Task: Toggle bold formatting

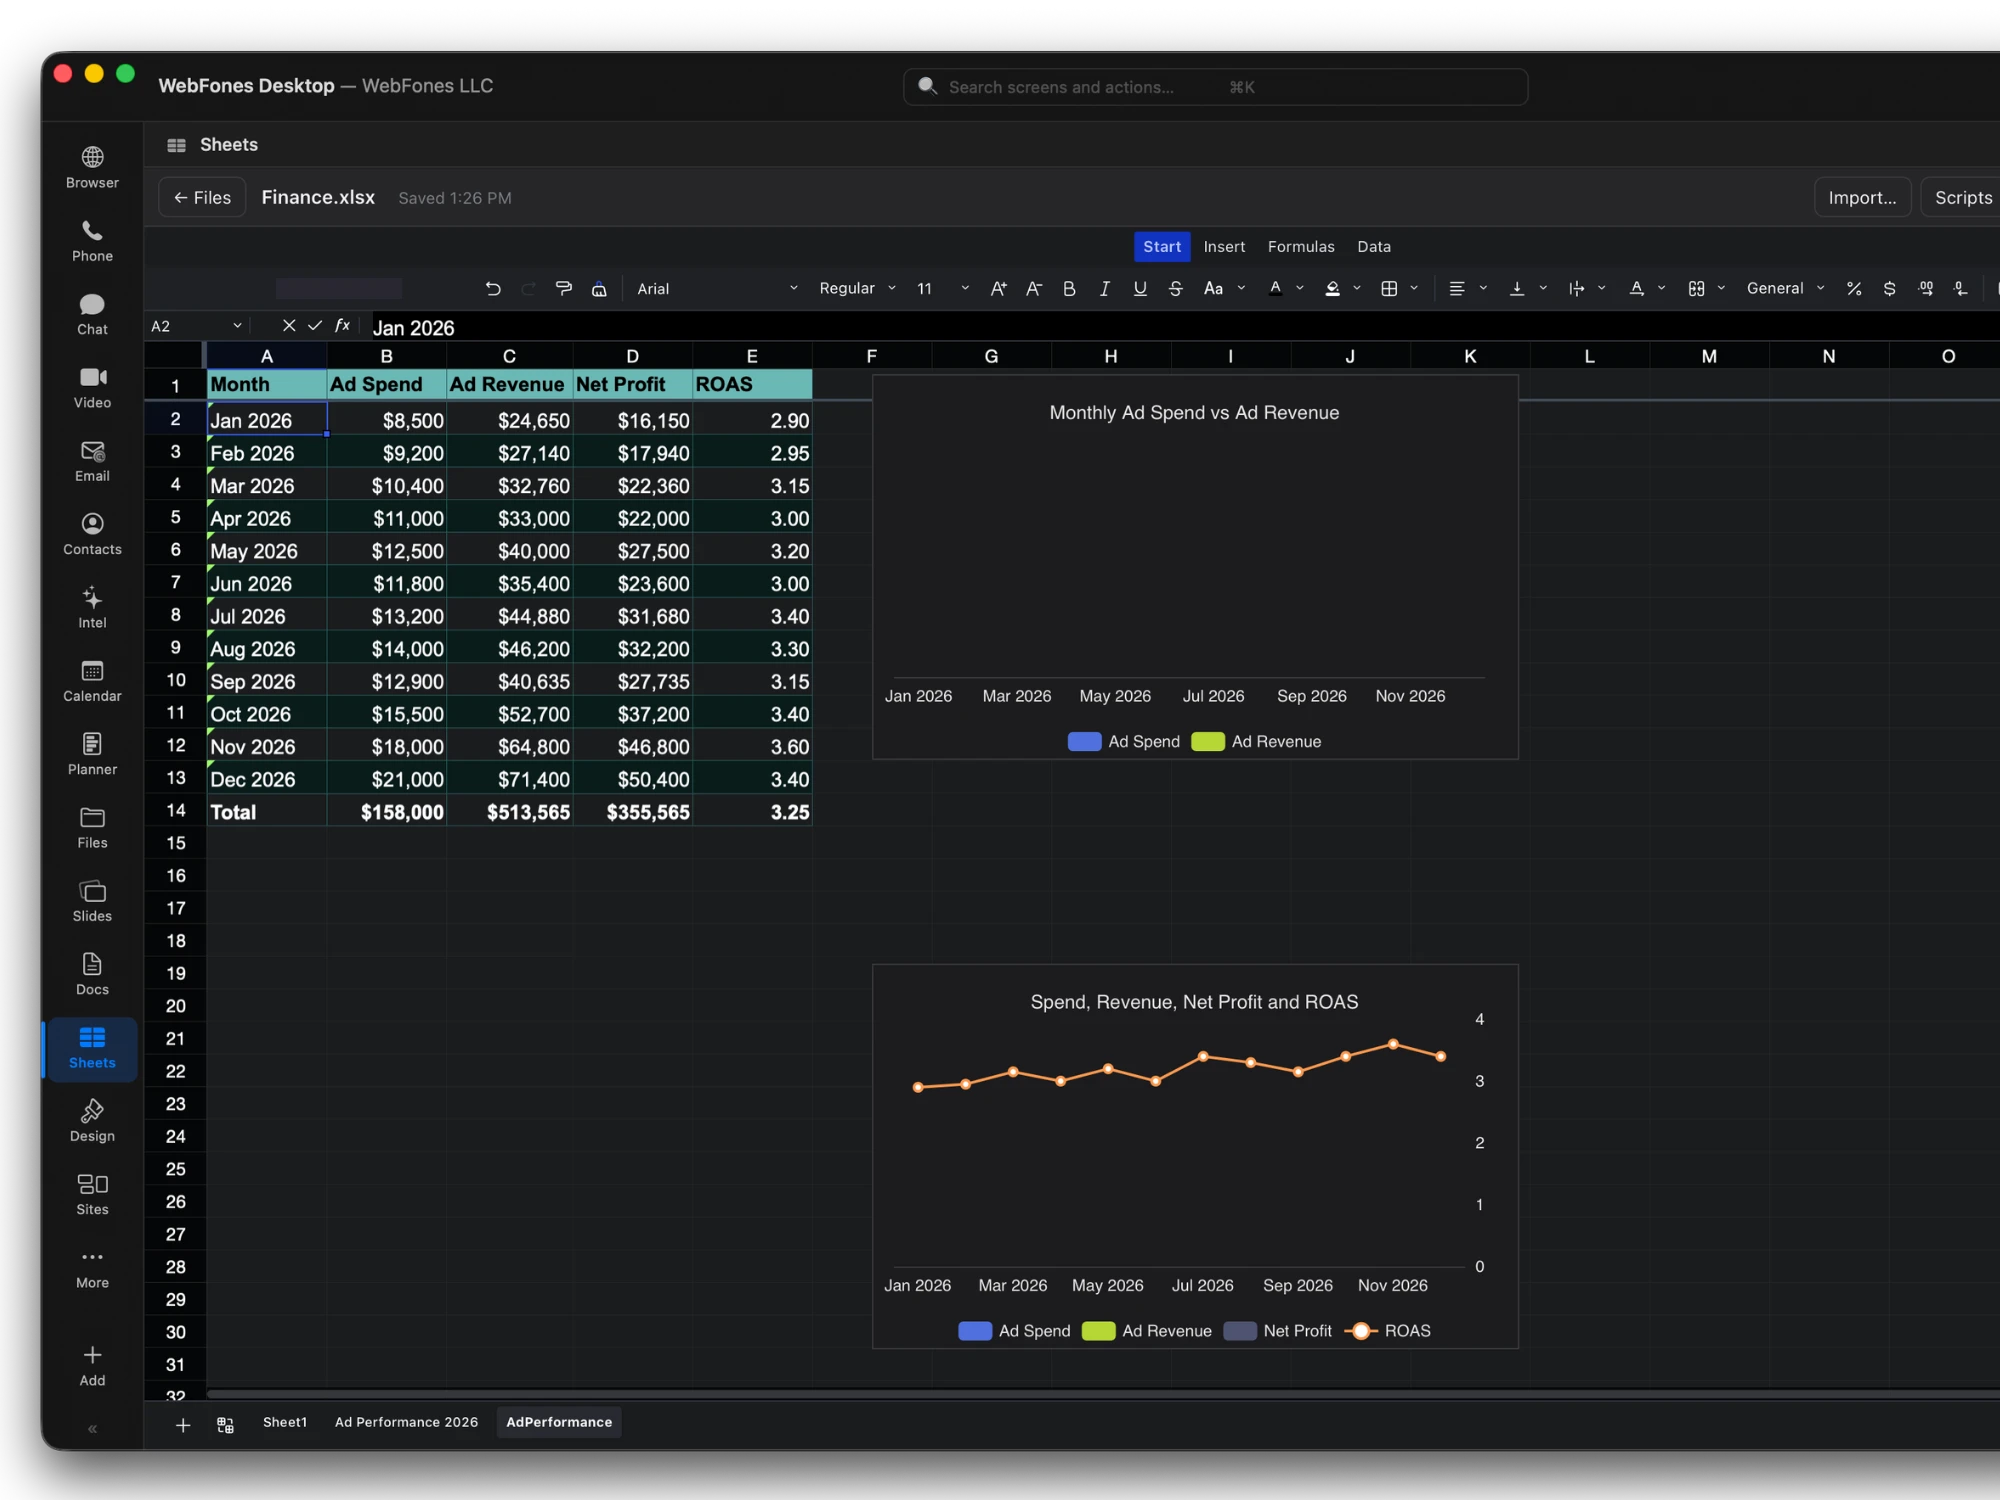Action: coord(1069,289)
